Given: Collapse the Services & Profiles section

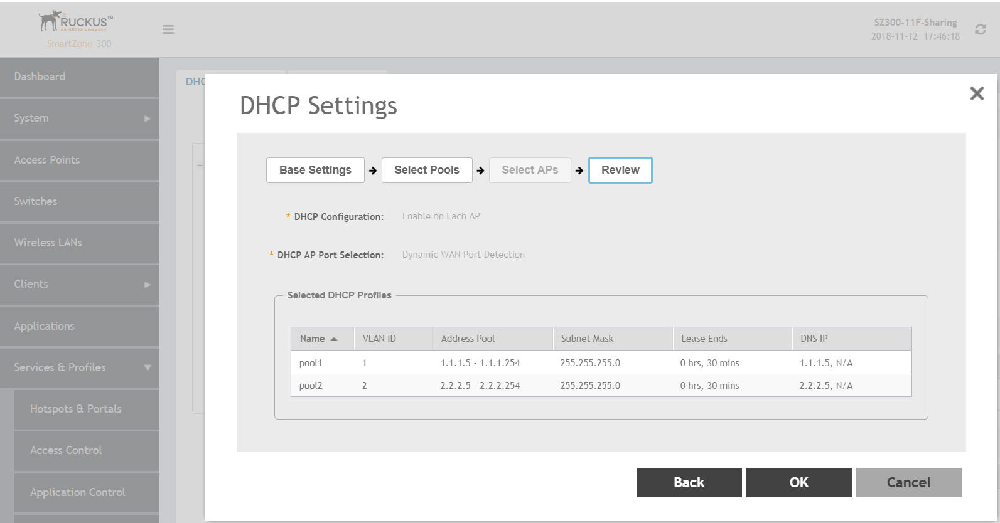Looking at the screenshot, I should tap(147, 368).
